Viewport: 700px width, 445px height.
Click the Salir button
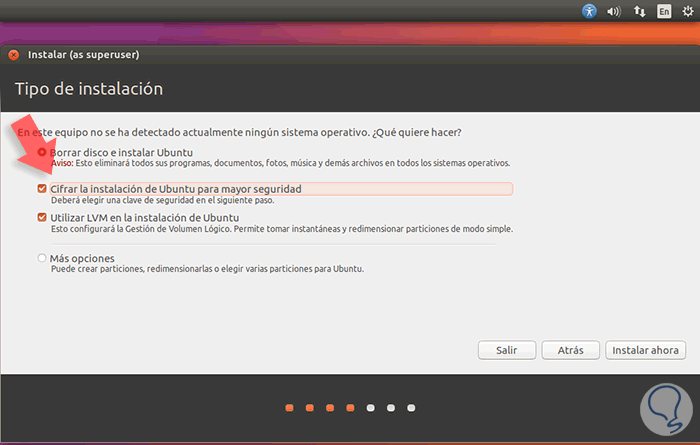(x=507, y=350)
